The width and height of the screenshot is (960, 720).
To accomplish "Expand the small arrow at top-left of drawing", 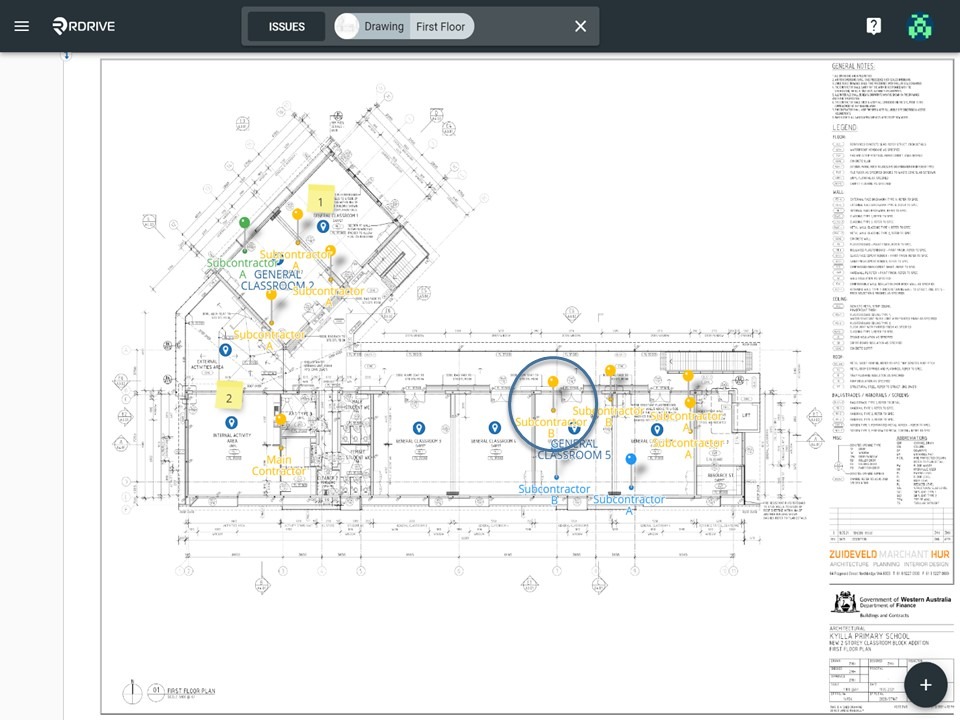I will 66,56.
